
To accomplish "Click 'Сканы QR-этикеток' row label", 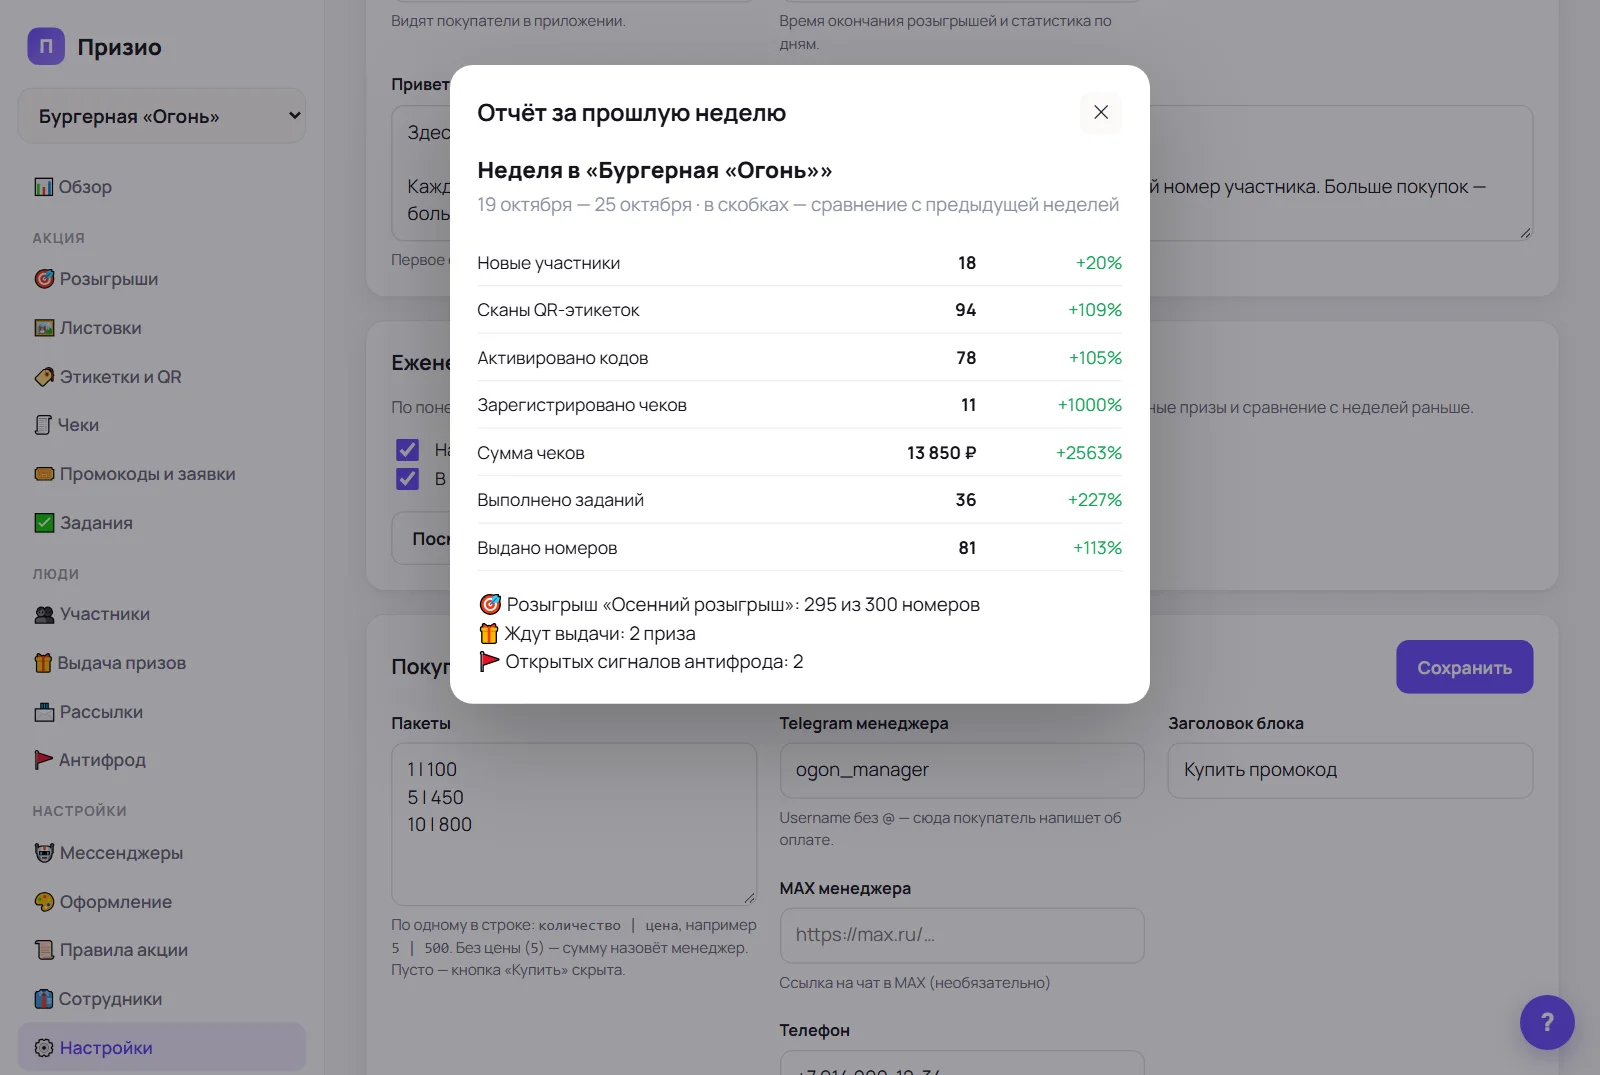I will click(x=558, y=310).
